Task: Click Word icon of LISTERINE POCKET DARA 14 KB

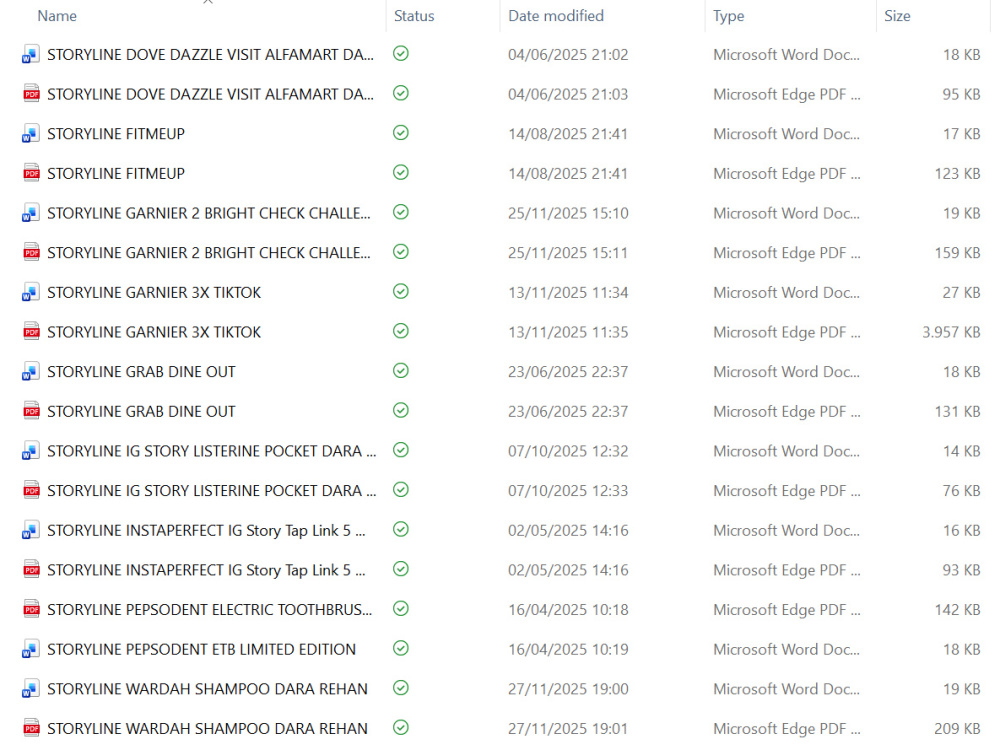Action: point(31,451)
